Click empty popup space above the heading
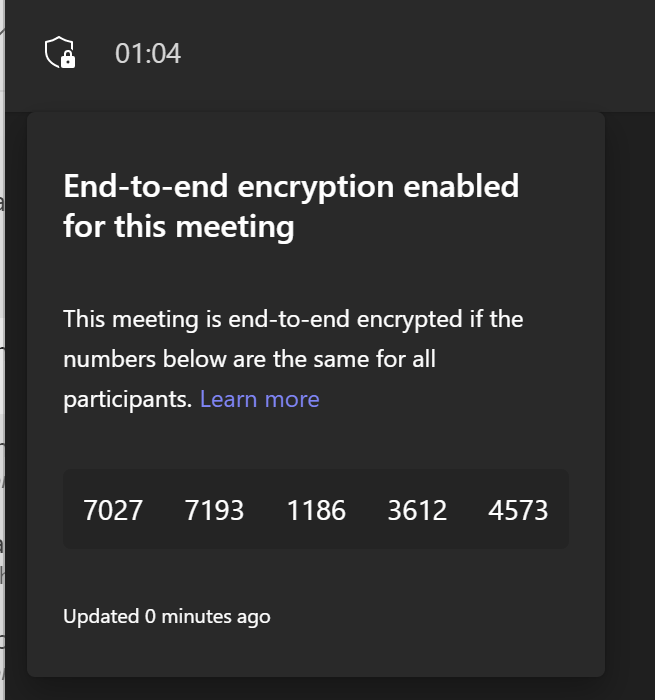The height and width of the screenshot is (700, 655). 316,138
